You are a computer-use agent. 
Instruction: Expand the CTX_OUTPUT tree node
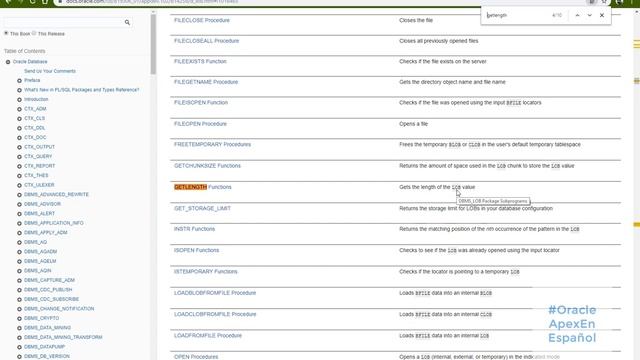pos(19,147)
